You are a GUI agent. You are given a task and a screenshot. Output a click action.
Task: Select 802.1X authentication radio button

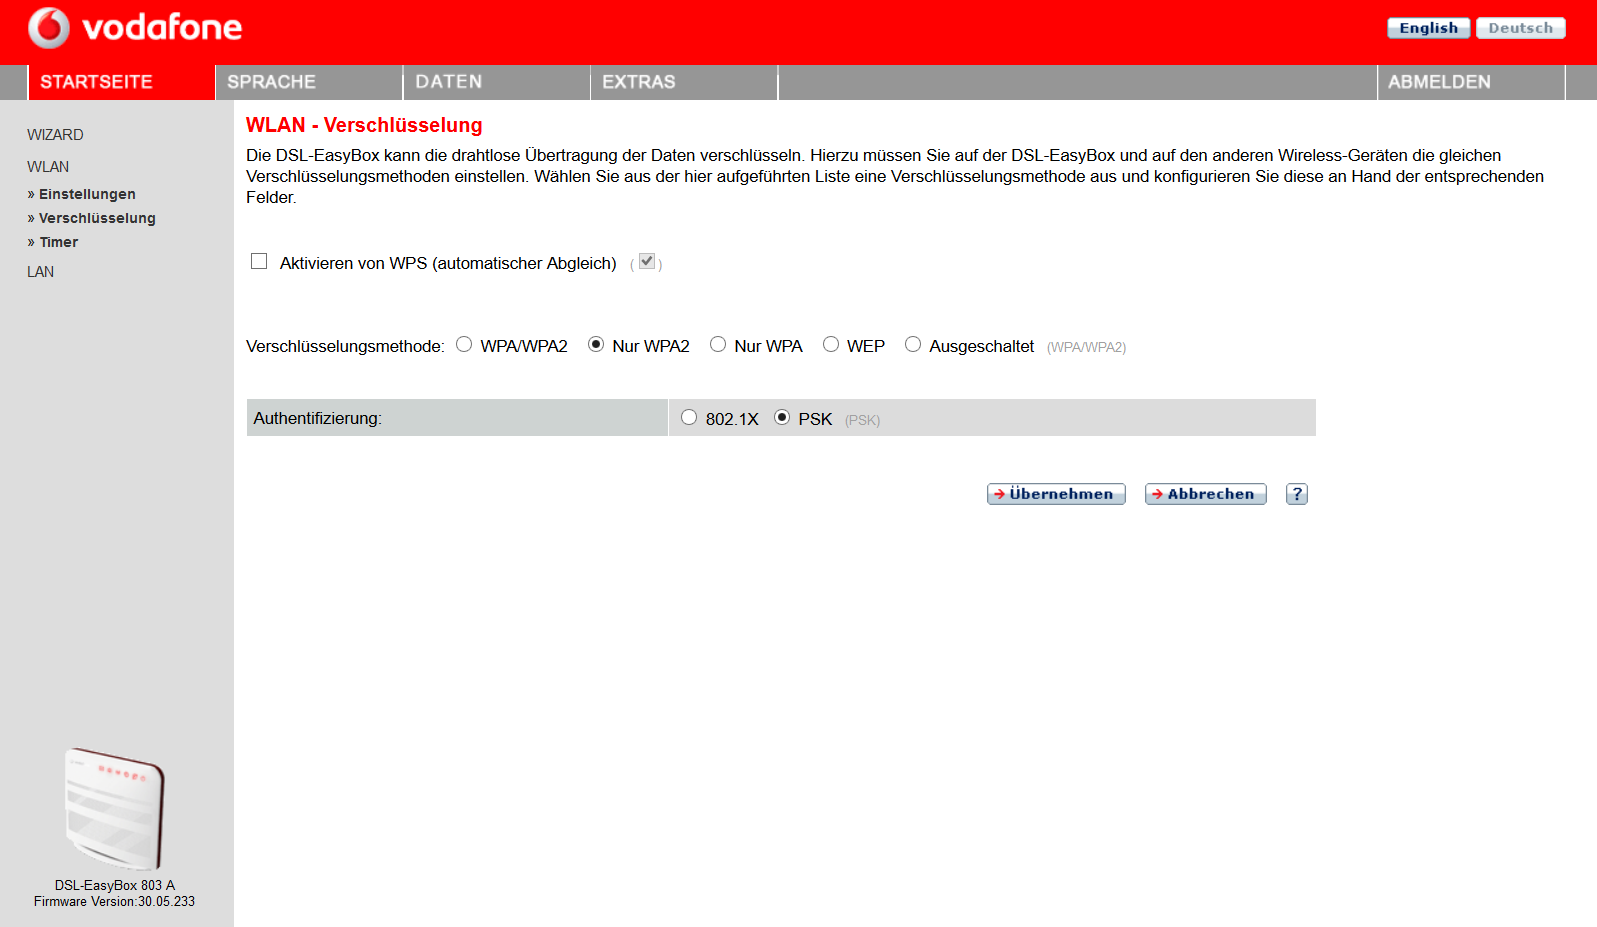pyautogui.click(x=689, y=418)
